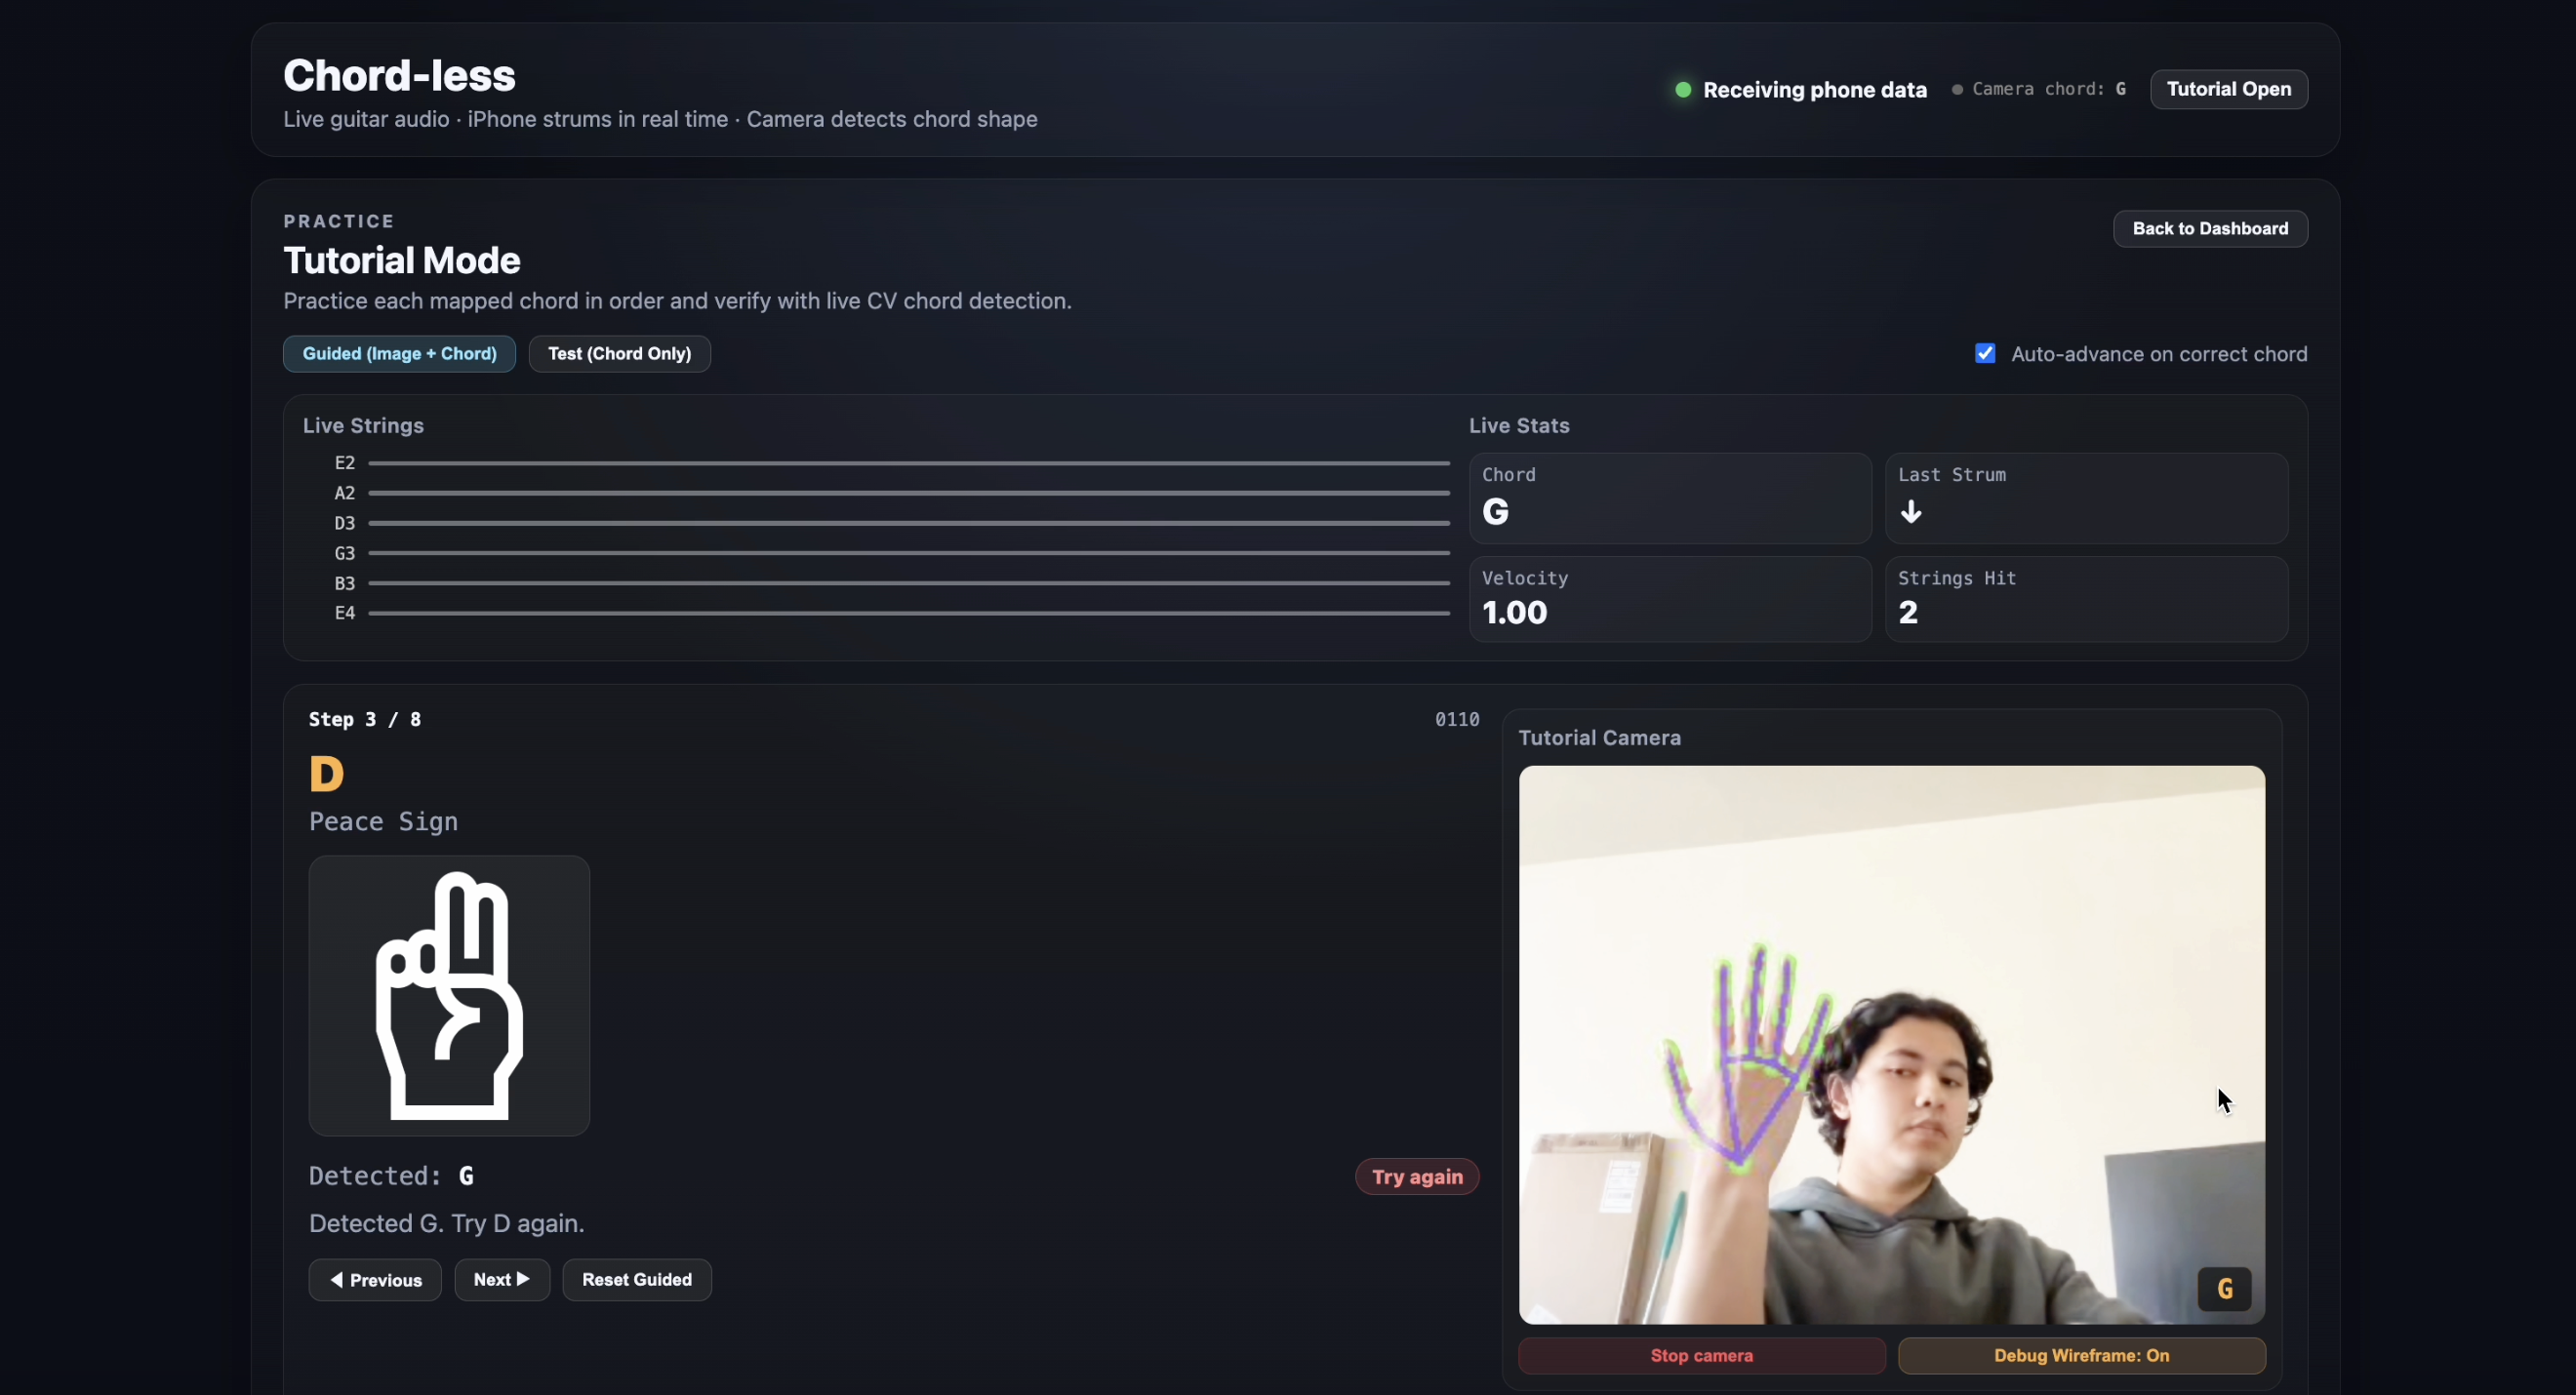Stop the camera feed

(1701, 1356)
